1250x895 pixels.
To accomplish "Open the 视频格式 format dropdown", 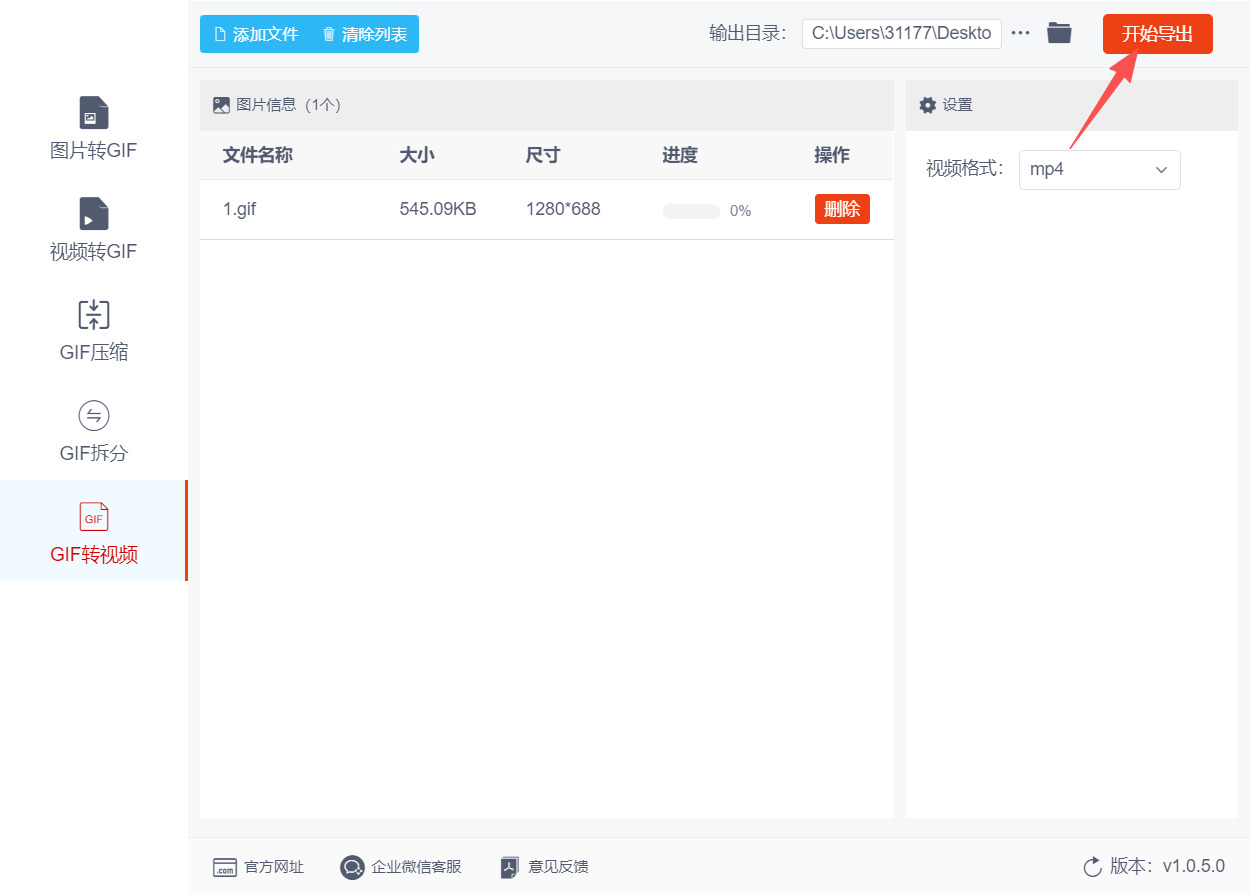I will 1160,170.
